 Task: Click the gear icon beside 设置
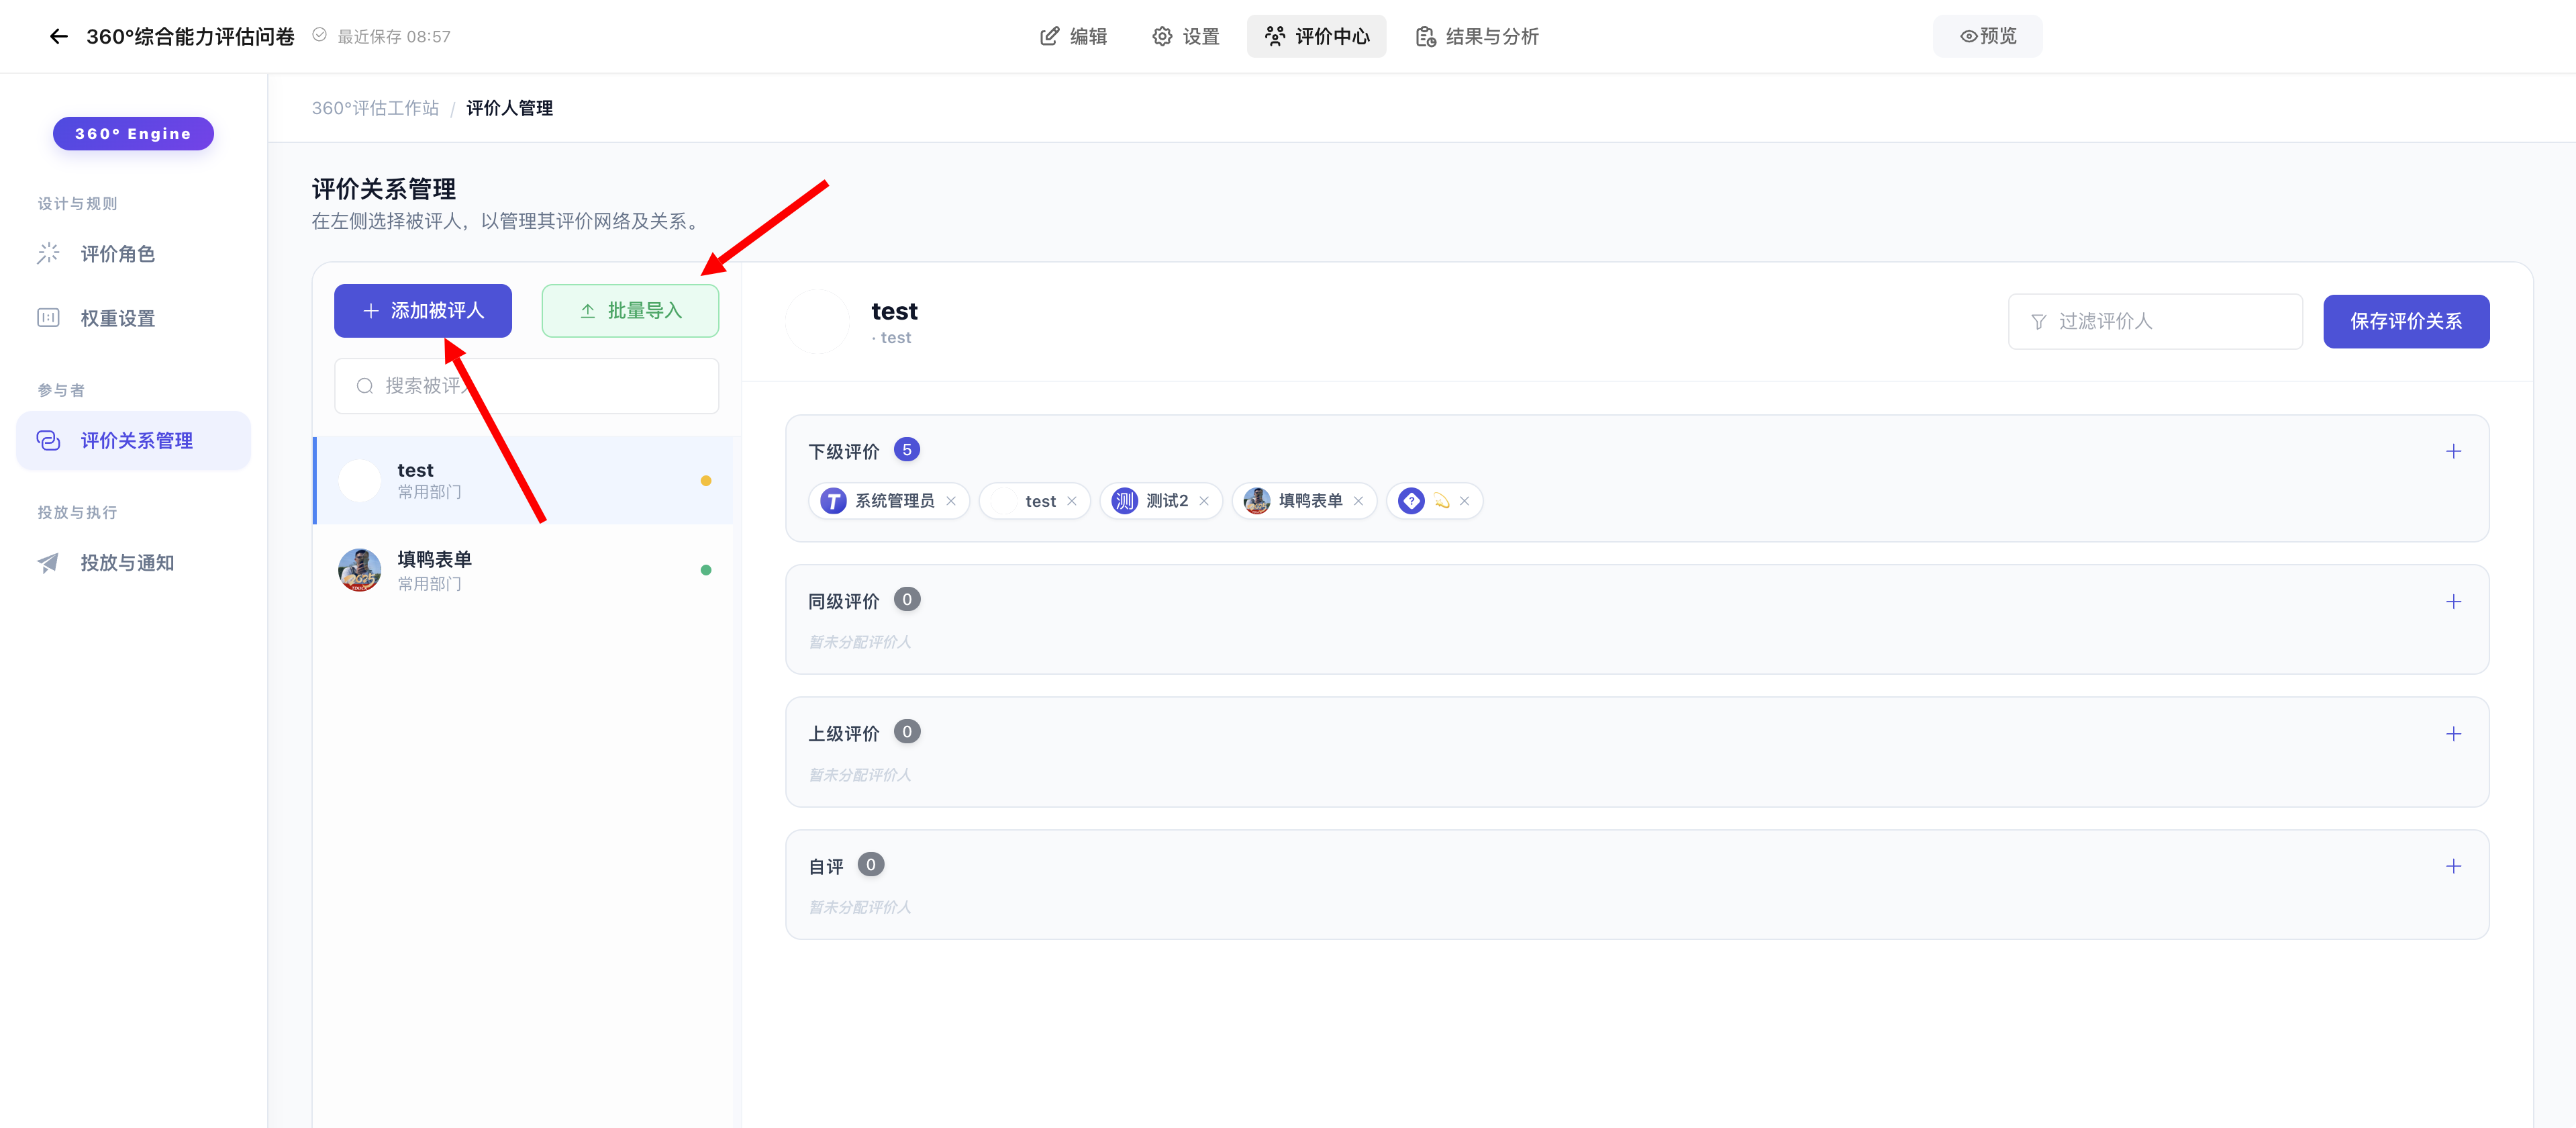pos(1162,37)
